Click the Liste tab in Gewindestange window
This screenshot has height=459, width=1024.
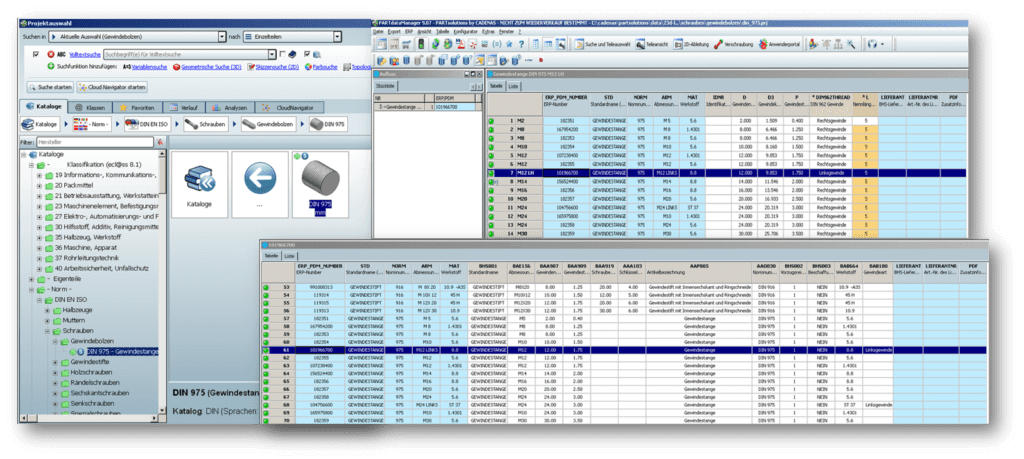point(514,86)
